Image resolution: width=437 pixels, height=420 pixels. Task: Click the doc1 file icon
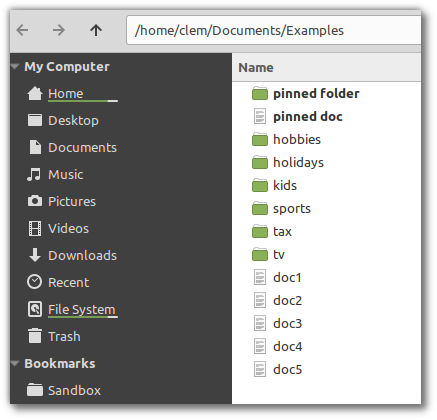260,277
